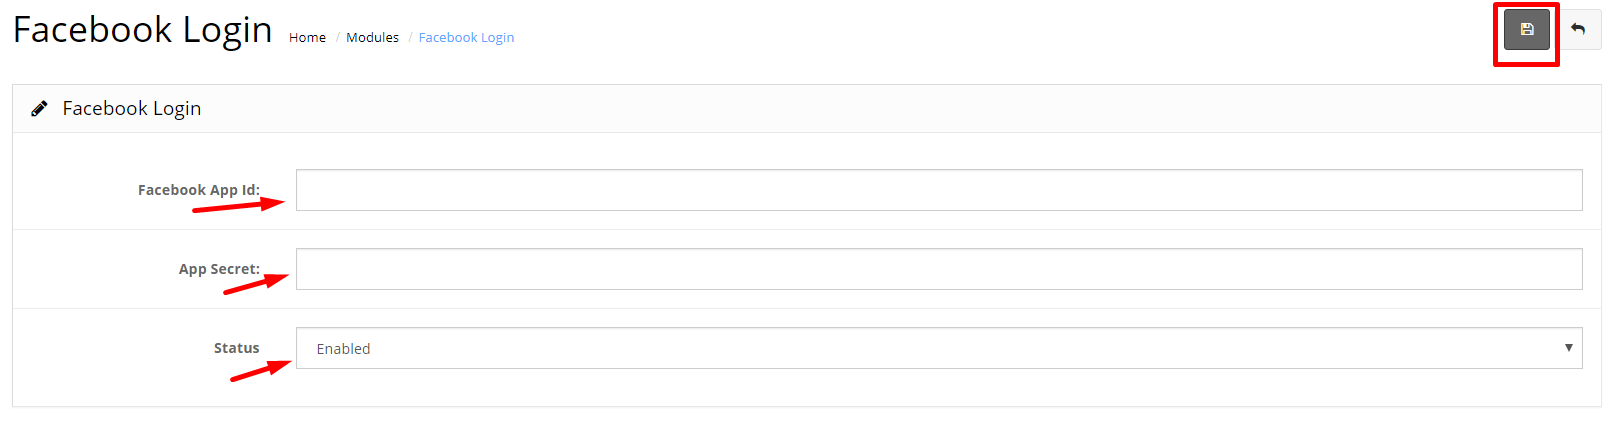This screenshot has width=1614, height=424.
Task: Click the Facebook Login panel heading text
Action: pos(132,108)
